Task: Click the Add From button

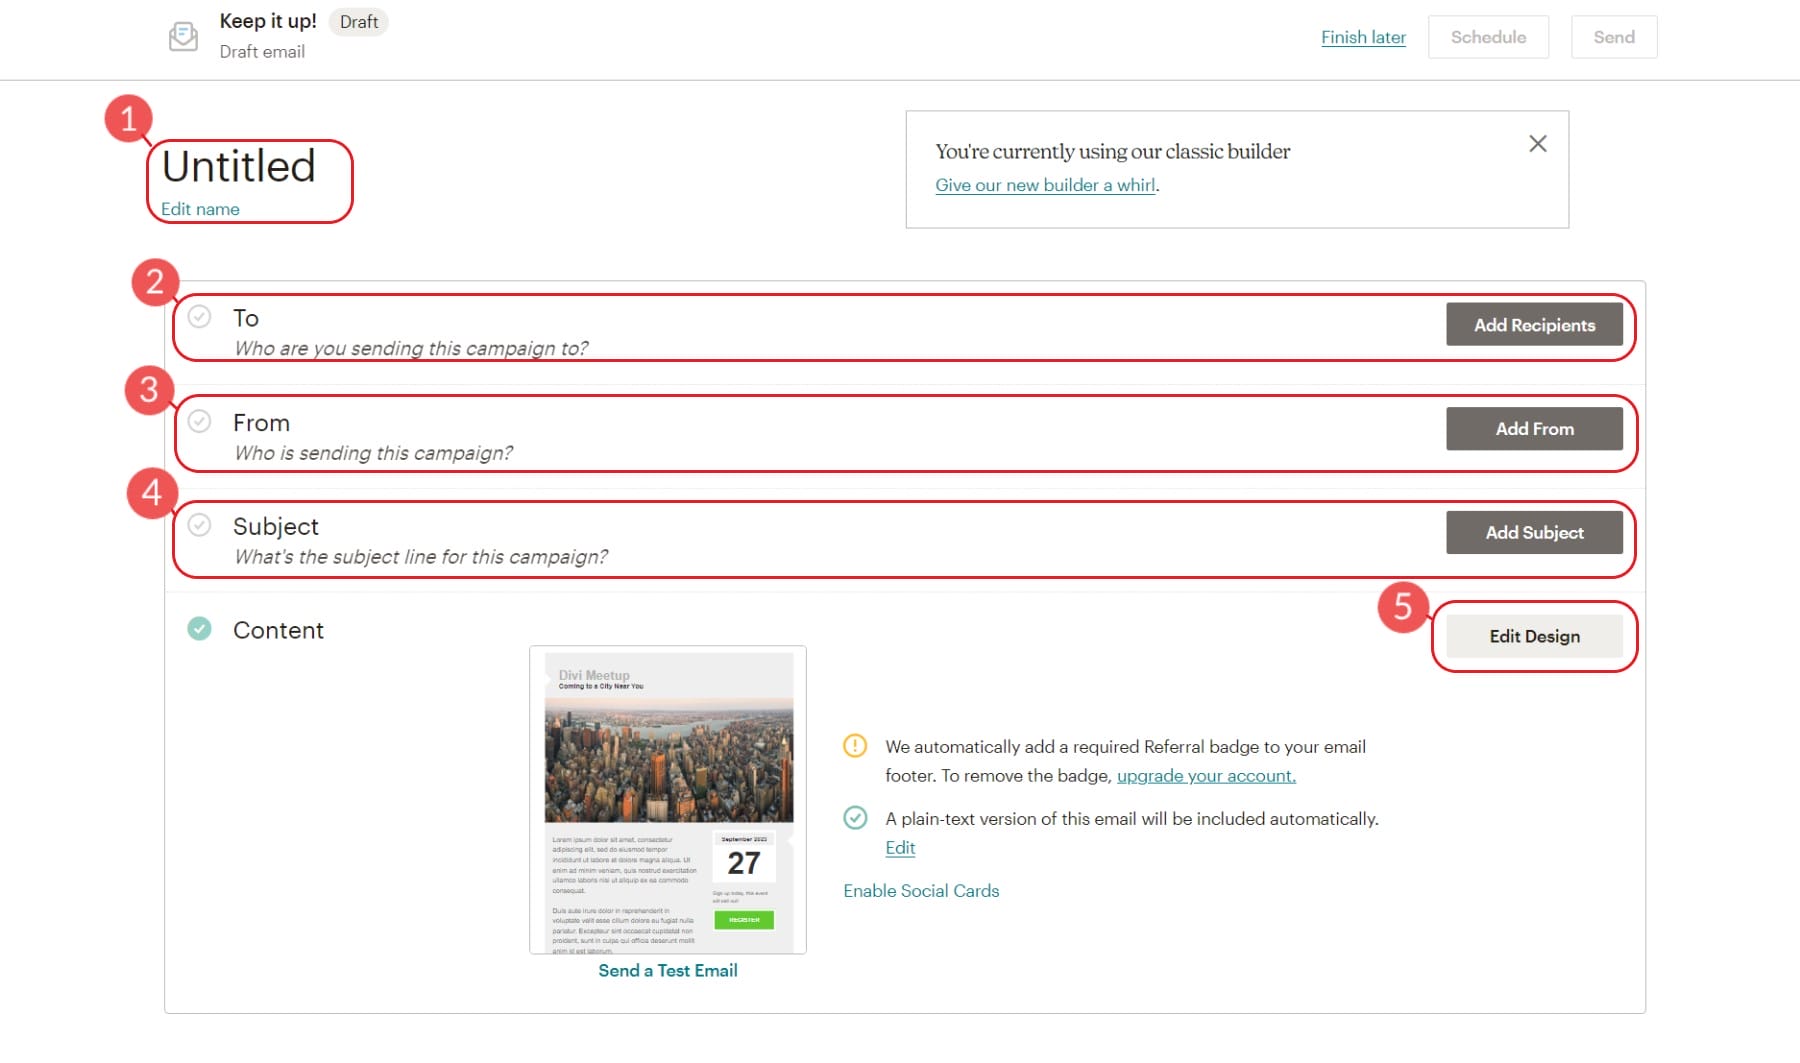Action: (x=1534, y=428)
